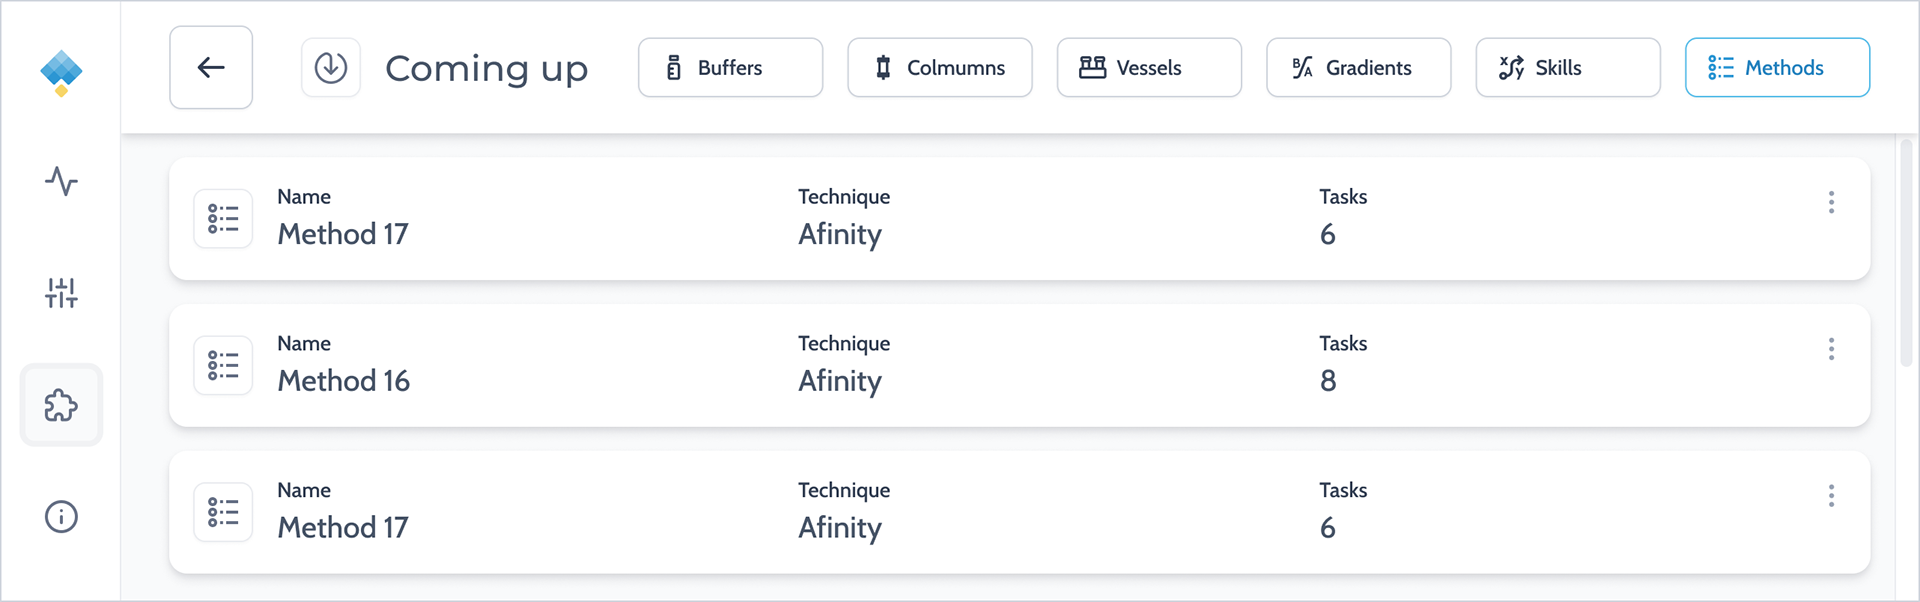
Task: Switch to the Colmumns tab
Action: (x=940, y=68)
